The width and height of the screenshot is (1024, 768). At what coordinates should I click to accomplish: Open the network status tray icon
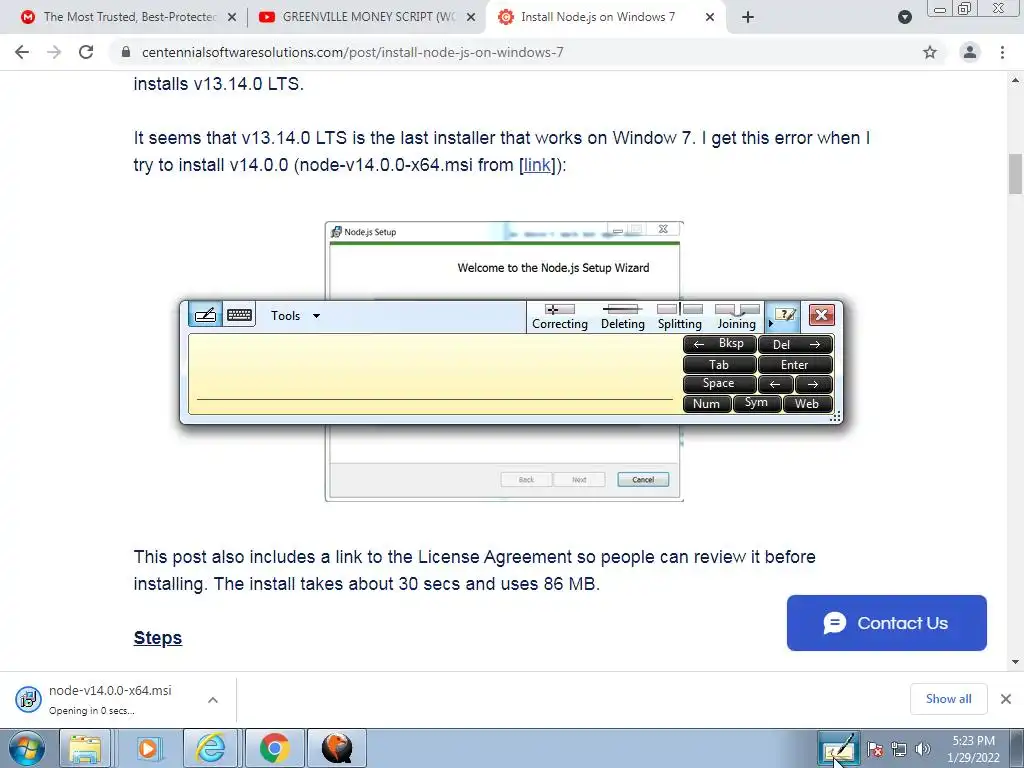[899, 749]
